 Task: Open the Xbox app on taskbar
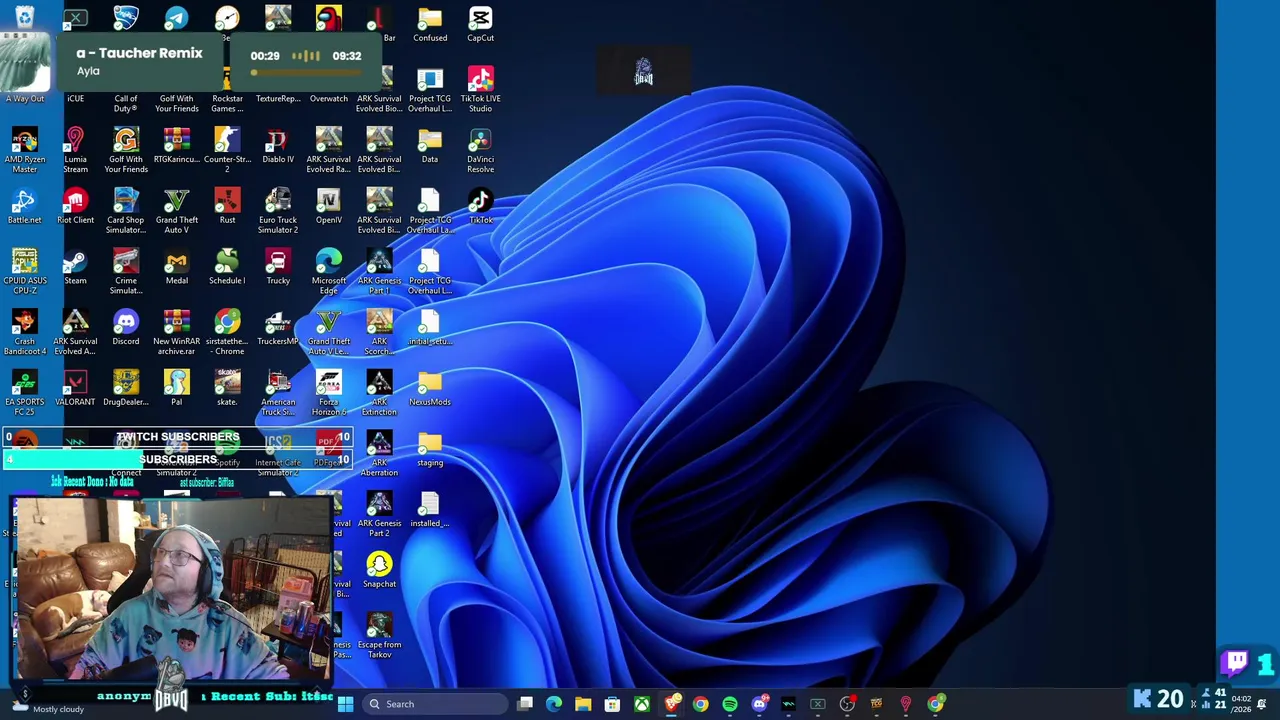[642, 704]
